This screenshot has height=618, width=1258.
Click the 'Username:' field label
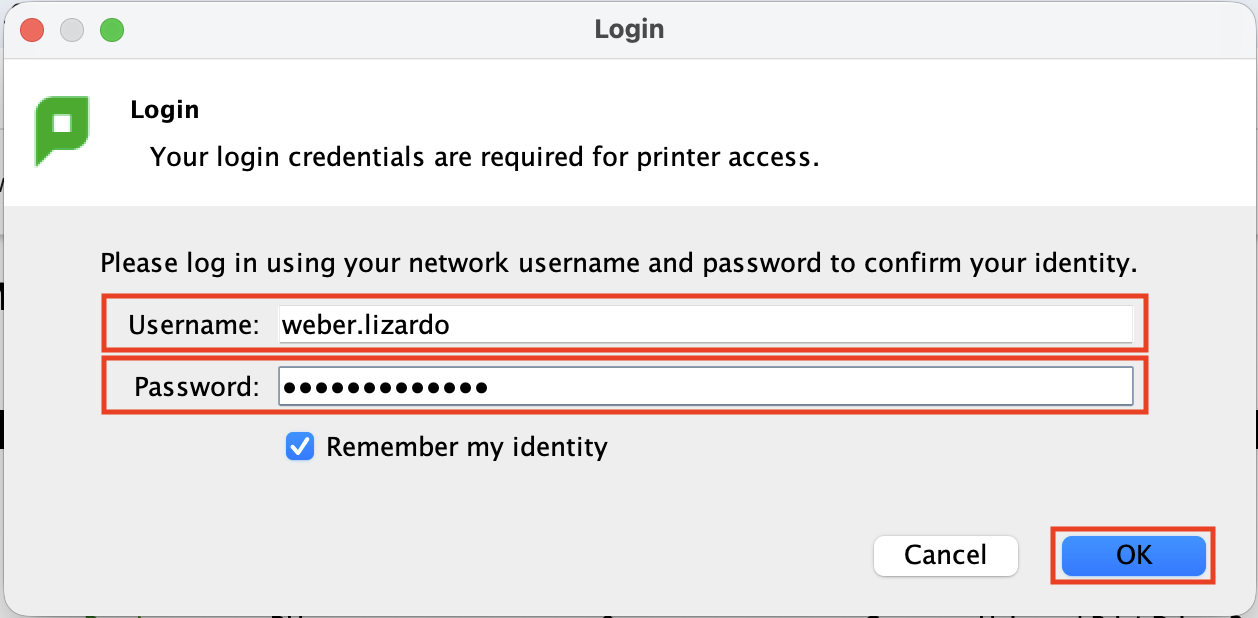[194, 325]
